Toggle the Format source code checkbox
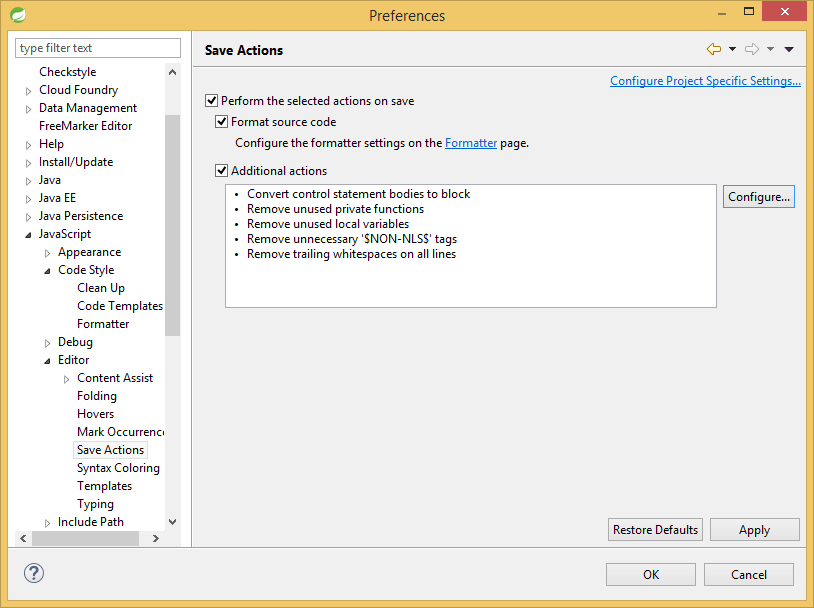The width and height of the screenshot is (814, 608). tap(222, 122)
